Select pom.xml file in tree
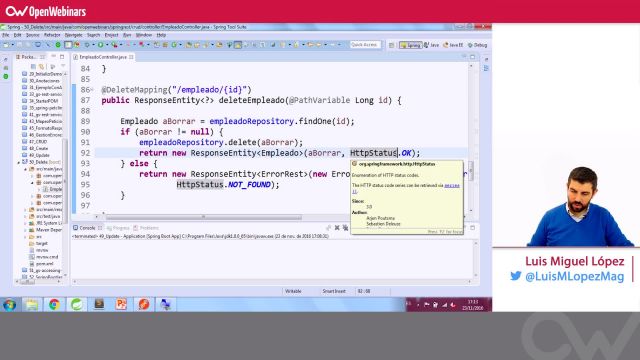The height and width of the screenshot is (360, 640). pyautogui.click(x=42, y=264)
